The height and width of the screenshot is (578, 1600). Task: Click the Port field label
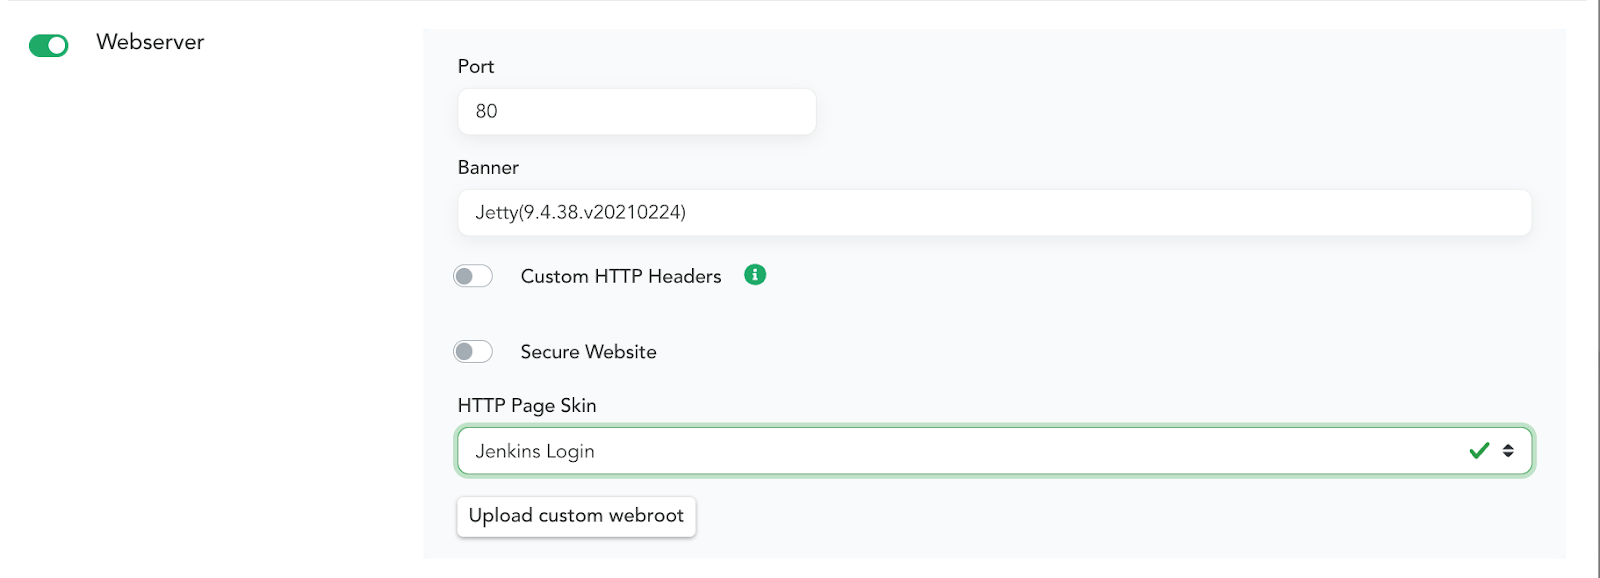[x=476, y=66]
